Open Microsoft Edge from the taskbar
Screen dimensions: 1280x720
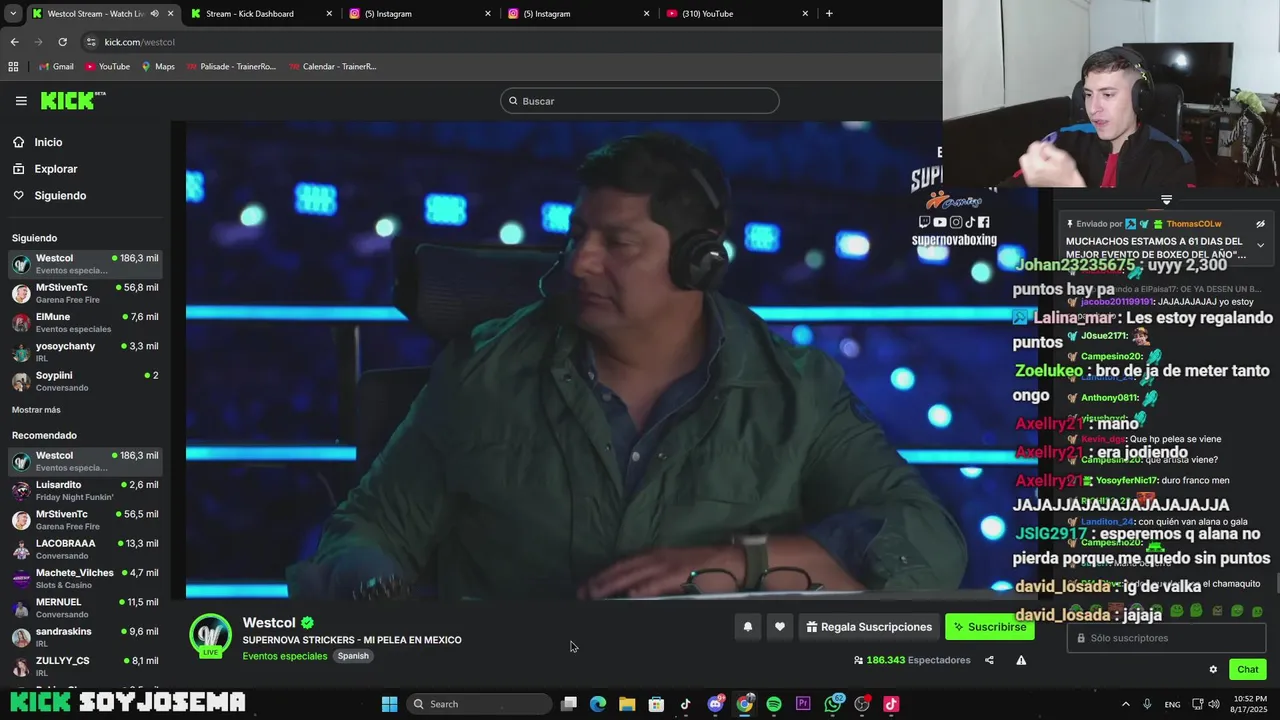coord(598,704)
